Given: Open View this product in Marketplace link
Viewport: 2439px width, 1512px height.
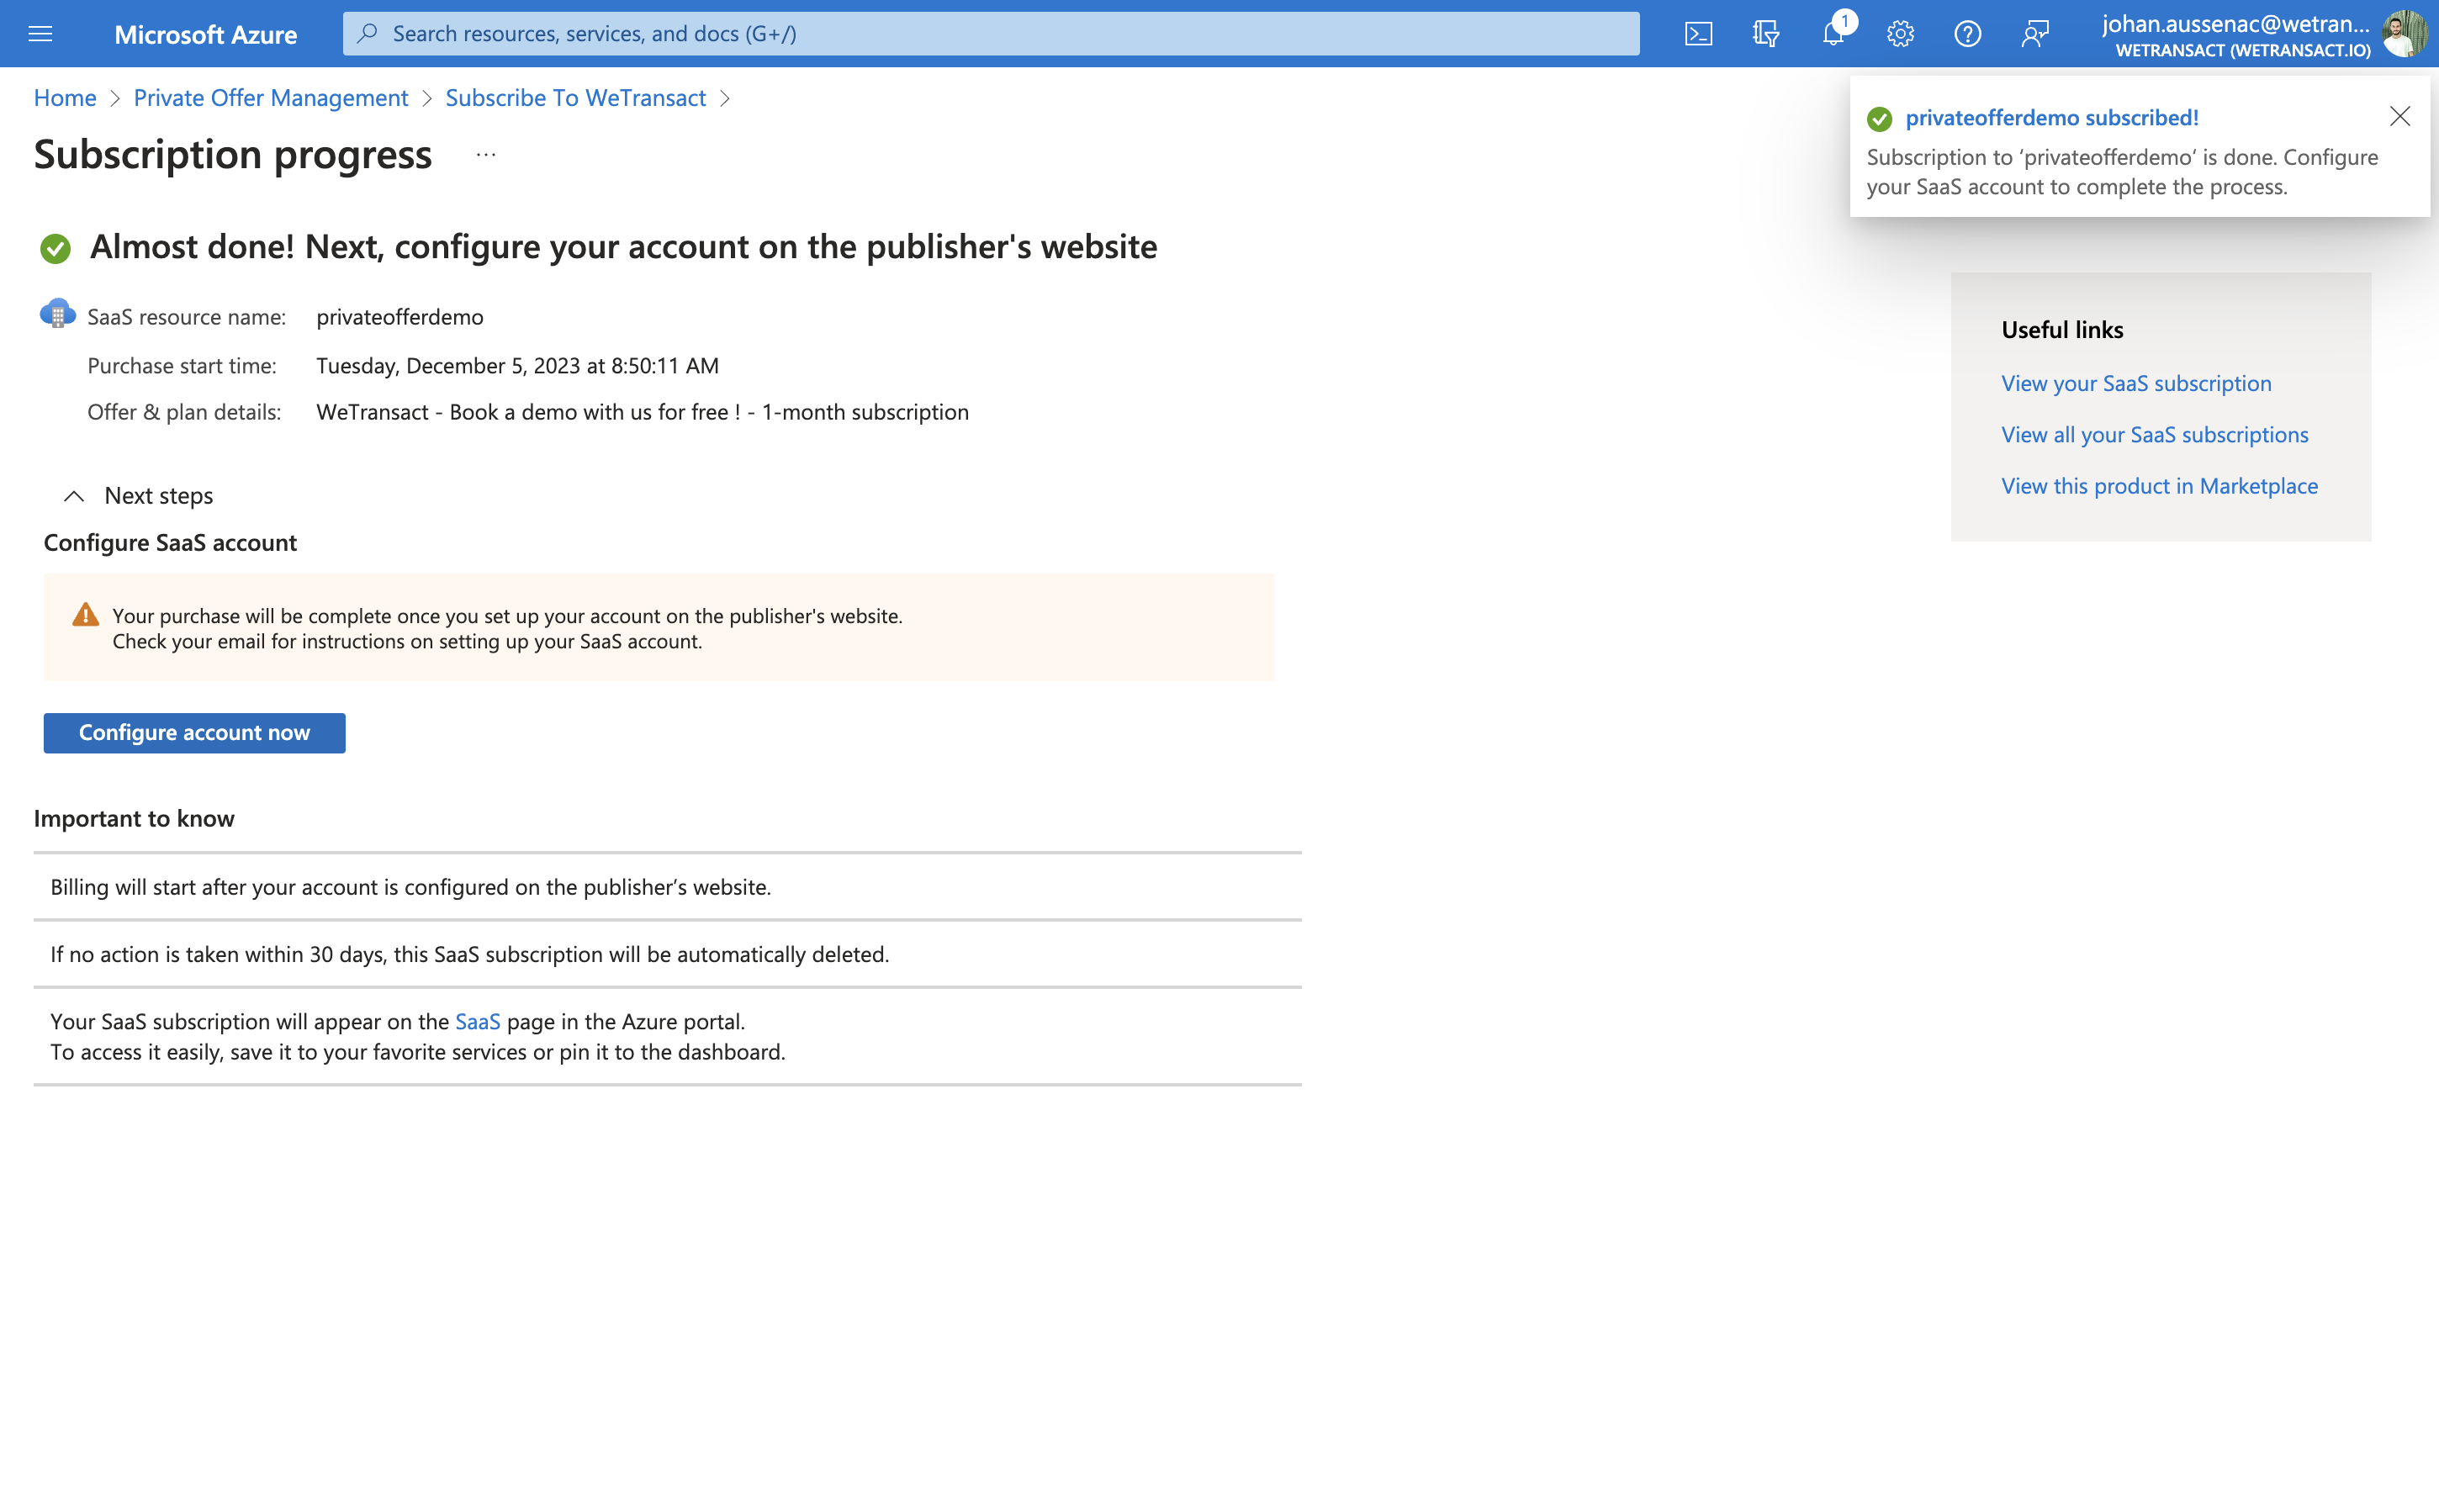Looking at the screenshot, I should [2159, 486].
